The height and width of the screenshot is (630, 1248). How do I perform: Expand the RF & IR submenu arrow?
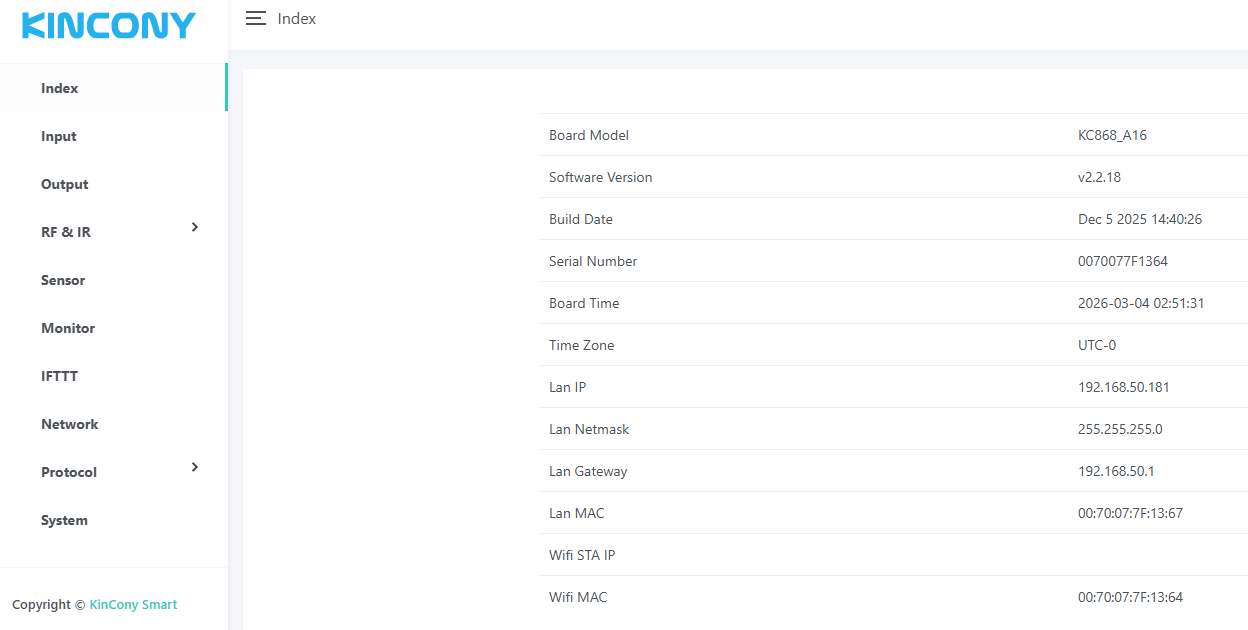195,228
